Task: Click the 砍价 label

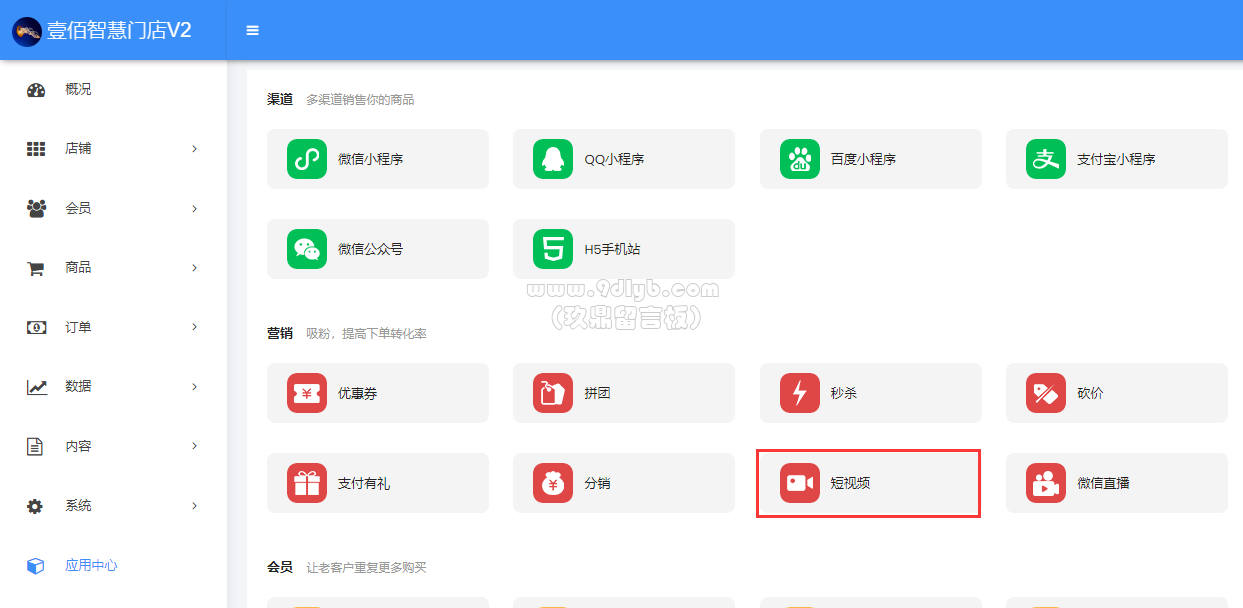Action: click(x=1090, y=393)
